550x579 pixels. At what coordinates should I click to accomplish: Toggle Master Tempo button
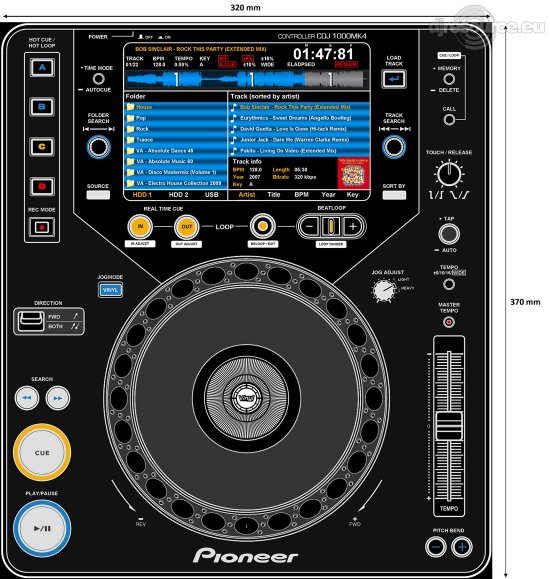coord(449,322)
